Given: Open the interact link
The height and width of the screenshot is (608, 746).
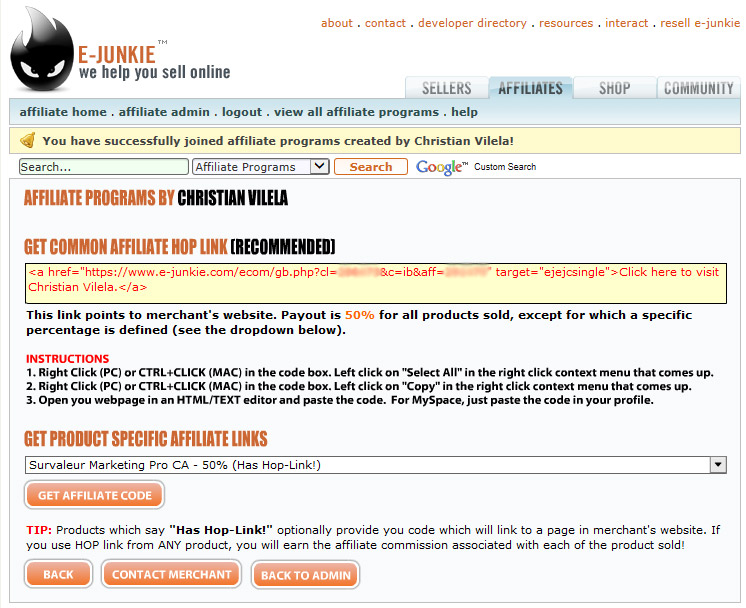Looking at the screenshot, I should 627,23.
